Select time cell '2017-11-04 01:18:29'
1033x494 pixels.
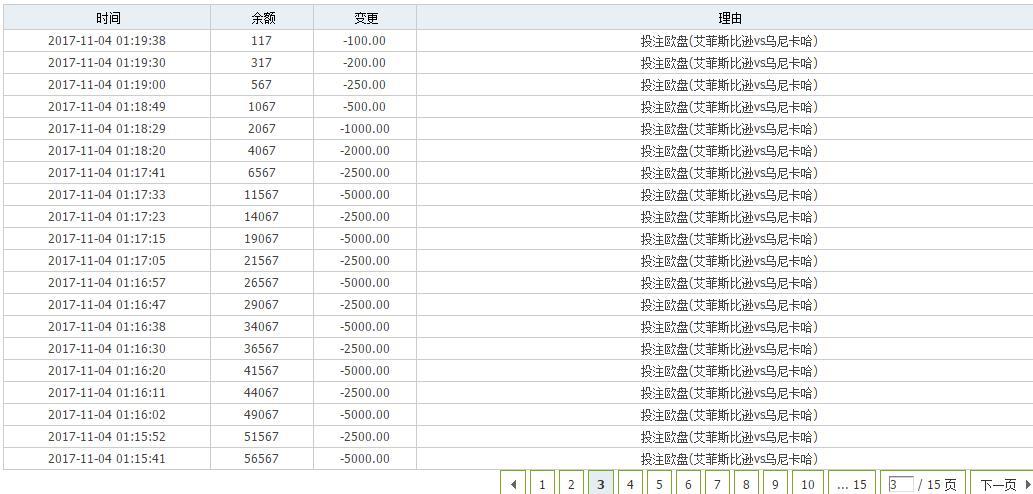[107, 128]
